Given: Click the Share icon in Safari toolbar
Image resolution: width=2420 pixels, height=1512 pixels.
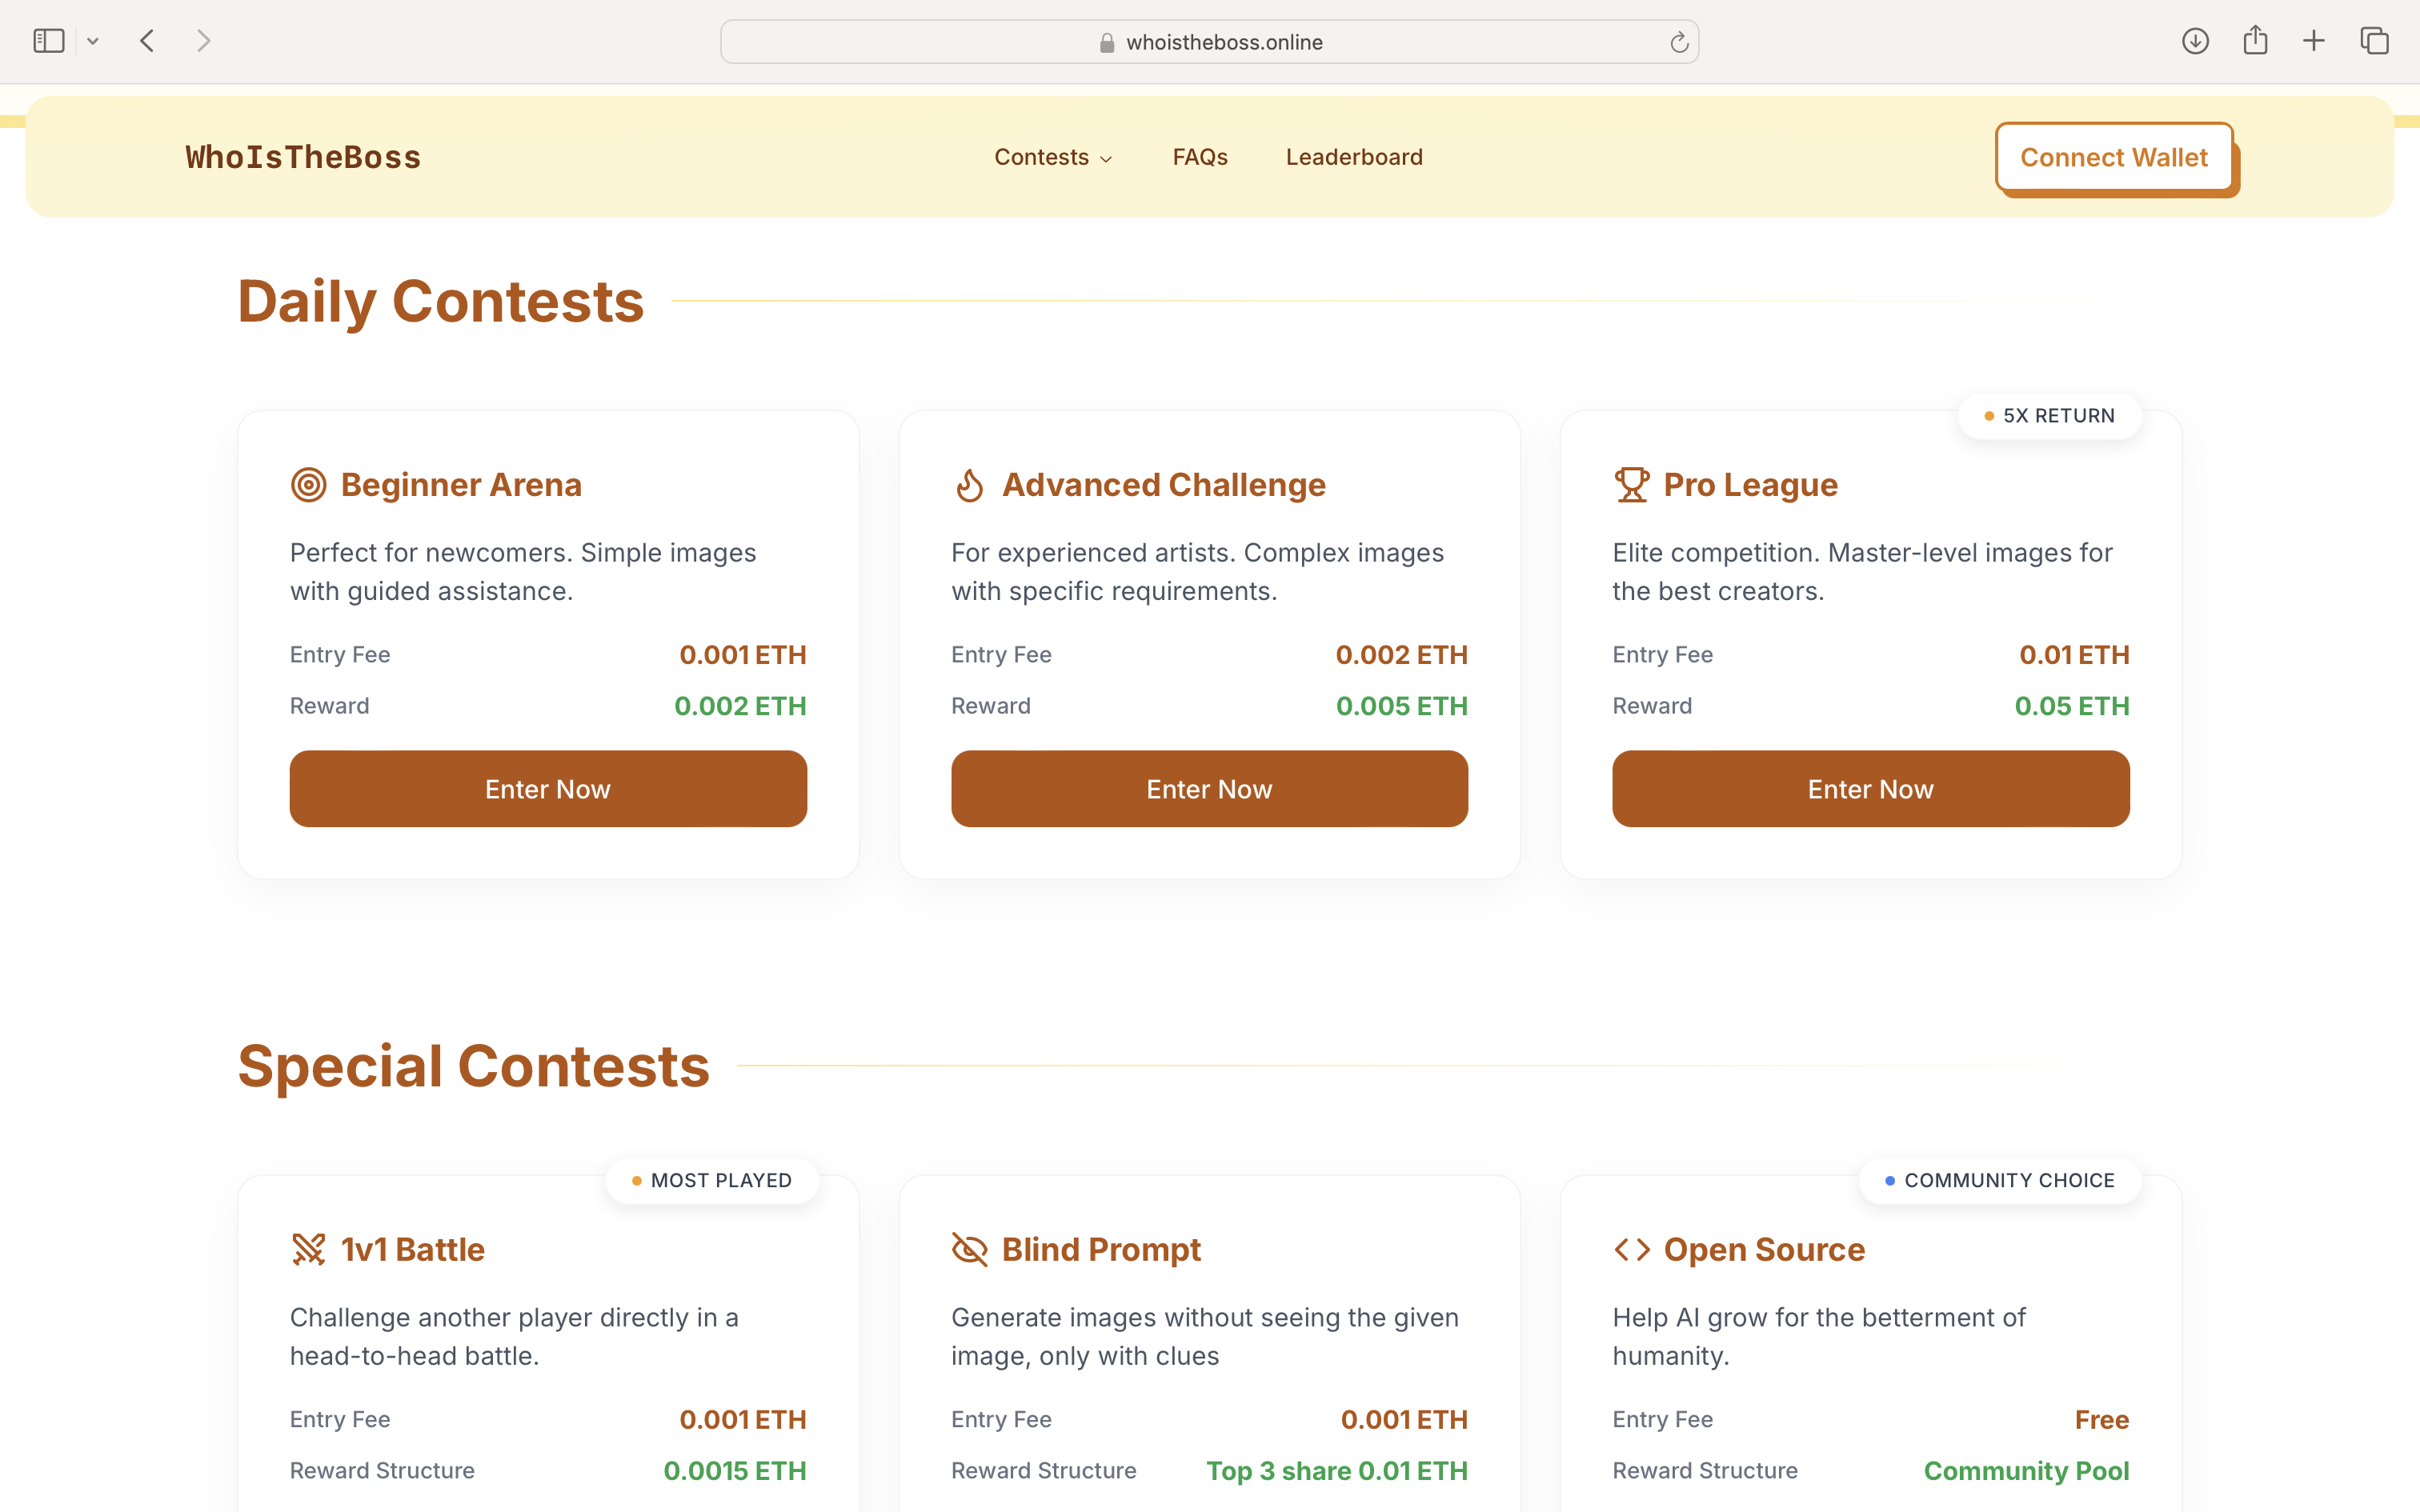Looking at the screenshot, I should tap(2255, 41).
